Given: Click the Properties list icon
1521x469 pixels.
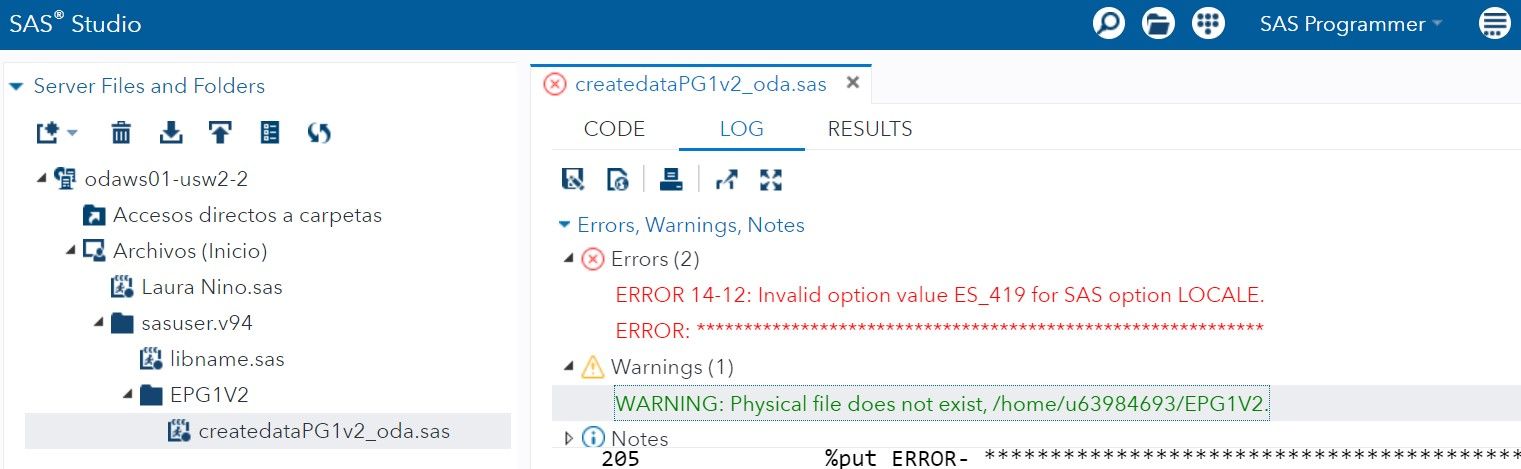Looking at the screenshot, I should coord(270,132).
